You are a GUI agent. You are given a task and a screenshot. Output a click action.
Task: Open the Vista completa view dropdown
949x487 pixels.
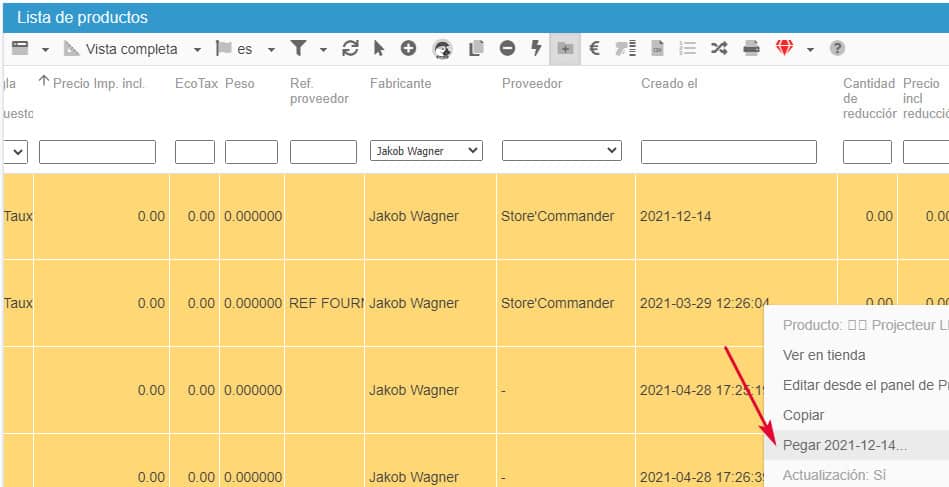[x=196, y=49]
